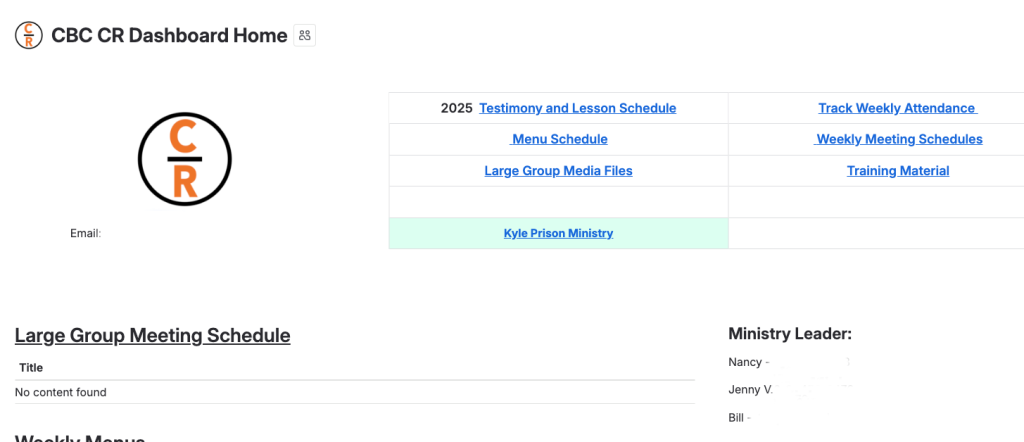Image resolution: width=1024 pixels, height=442 pixels.
Task: Click the CBC CR Dashboard Home page title
Action: [x=169, y=35]
